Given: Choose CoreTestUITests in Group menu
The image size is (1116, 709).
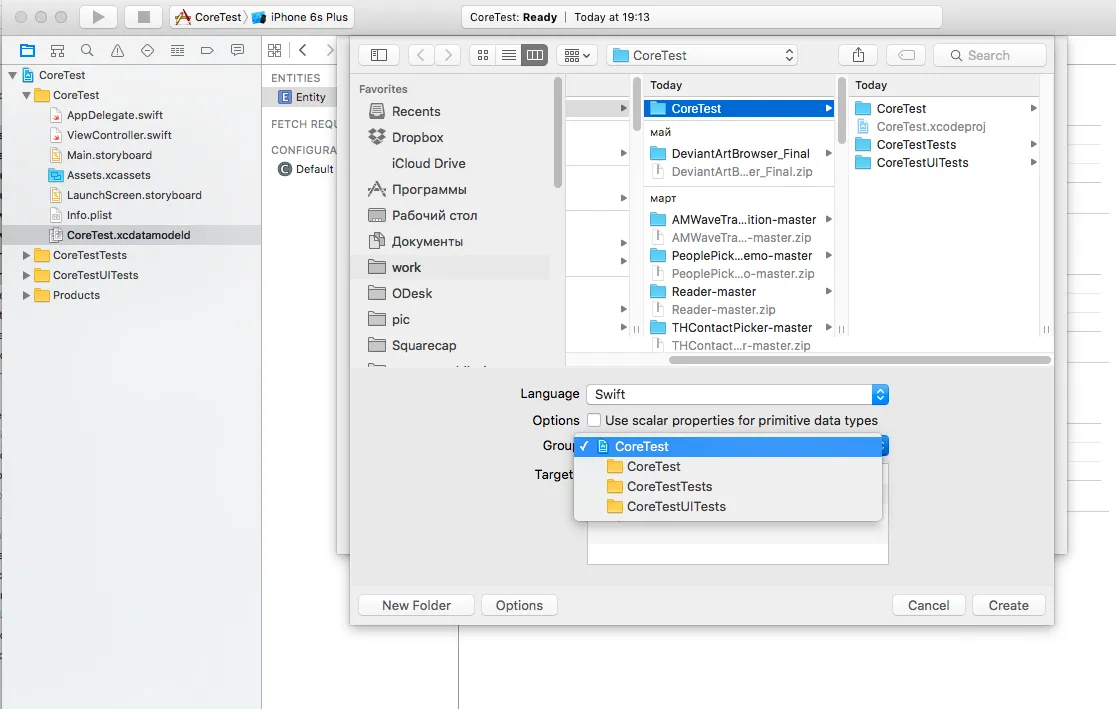Looking at the screenshot, I should click(727, 506).
